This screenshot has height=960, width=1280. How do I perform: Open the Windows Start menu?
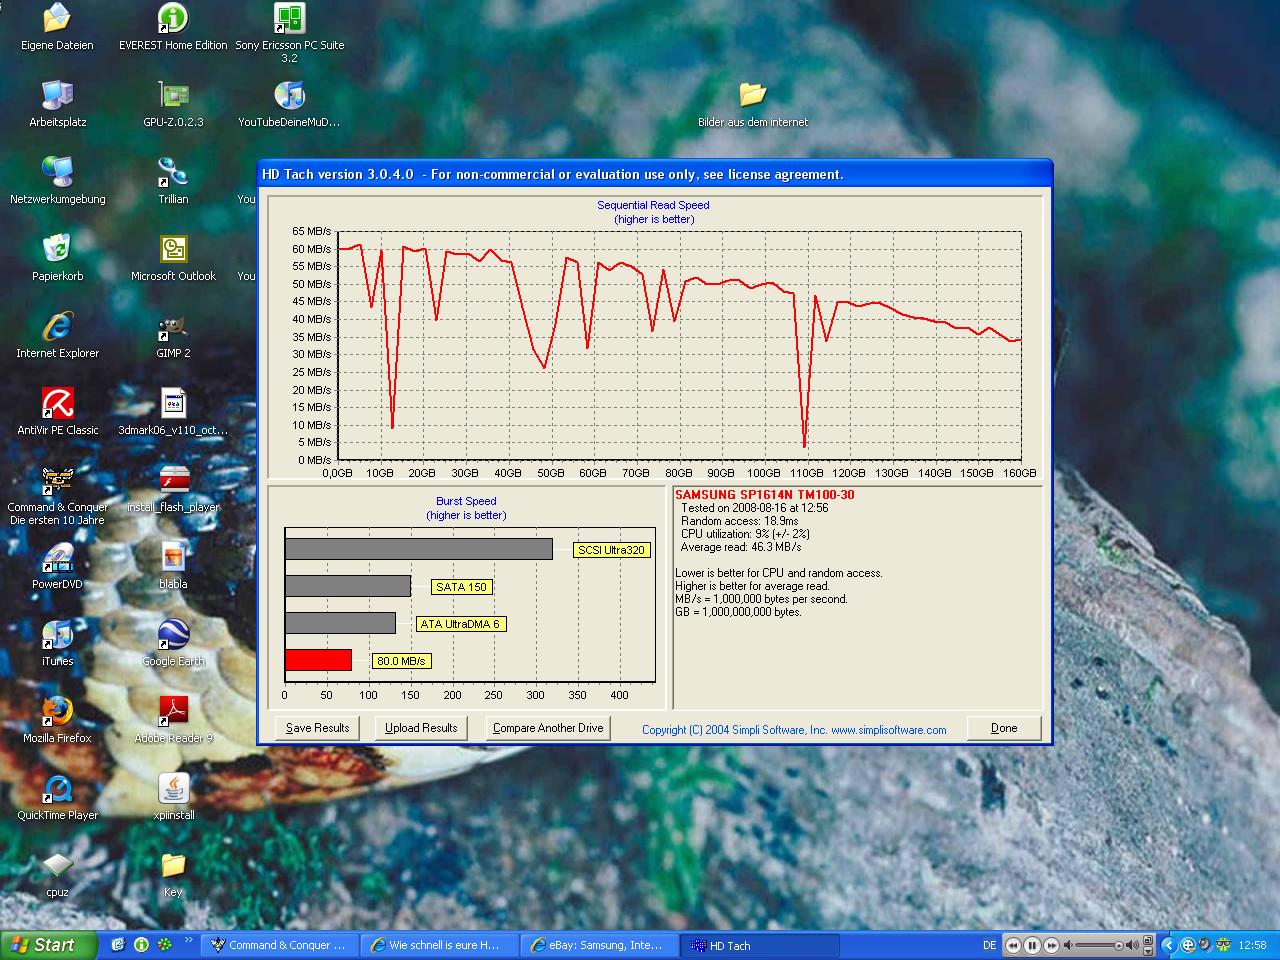(x=44, y=945)
